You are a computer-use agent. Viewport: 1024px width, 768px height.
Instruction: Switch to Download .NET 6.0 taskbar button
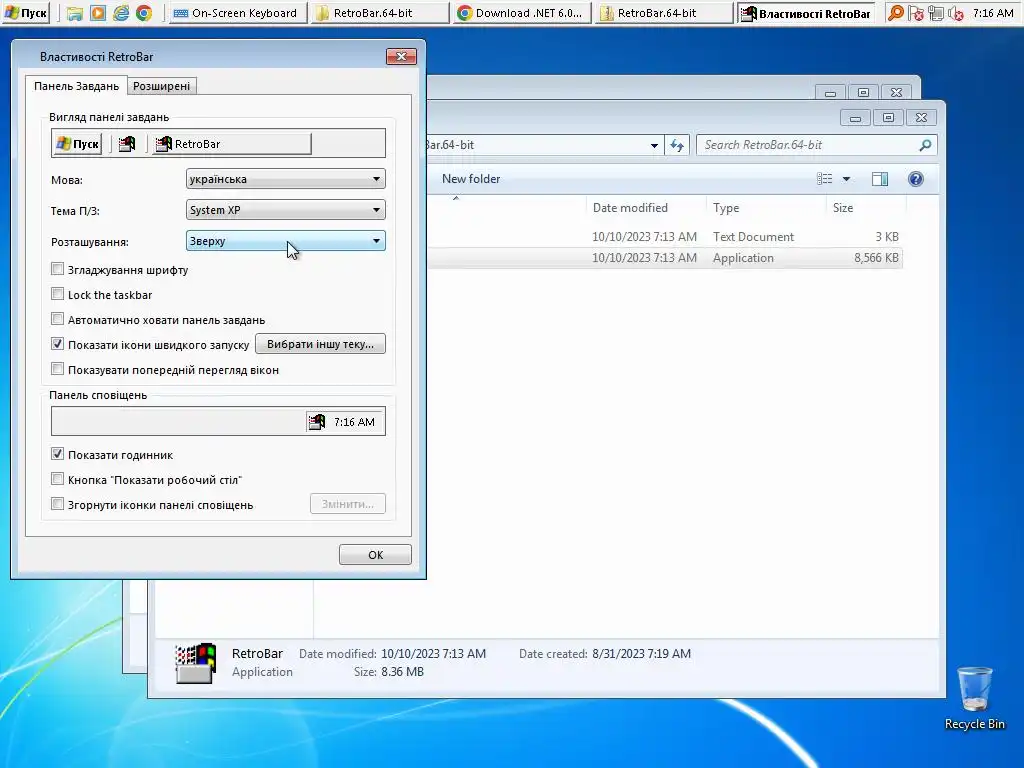[x=521, y=13]
